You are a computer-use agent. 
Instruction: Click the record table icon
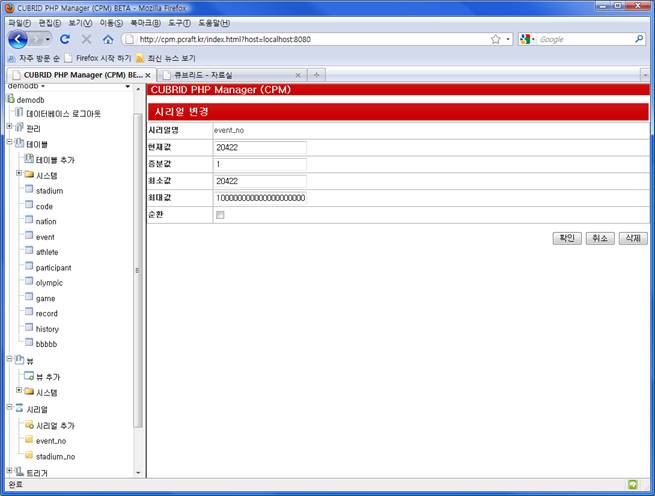[x=29, y=313]
